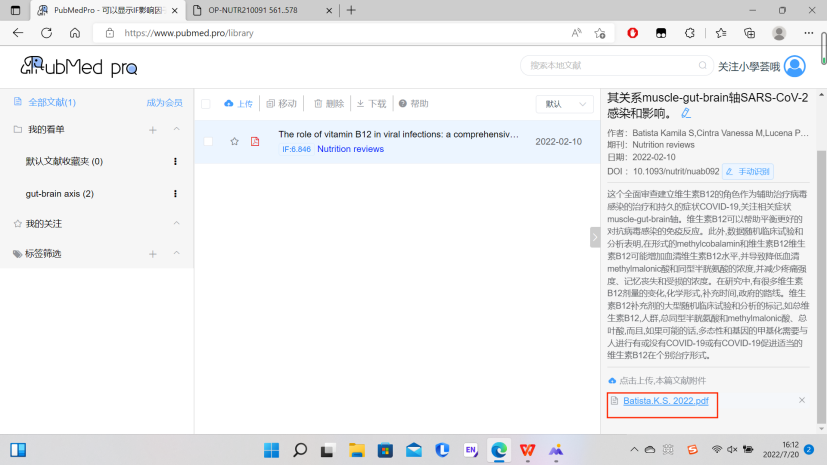Click 手动识别 button next to DOI
827x465 pixels.
748,171
